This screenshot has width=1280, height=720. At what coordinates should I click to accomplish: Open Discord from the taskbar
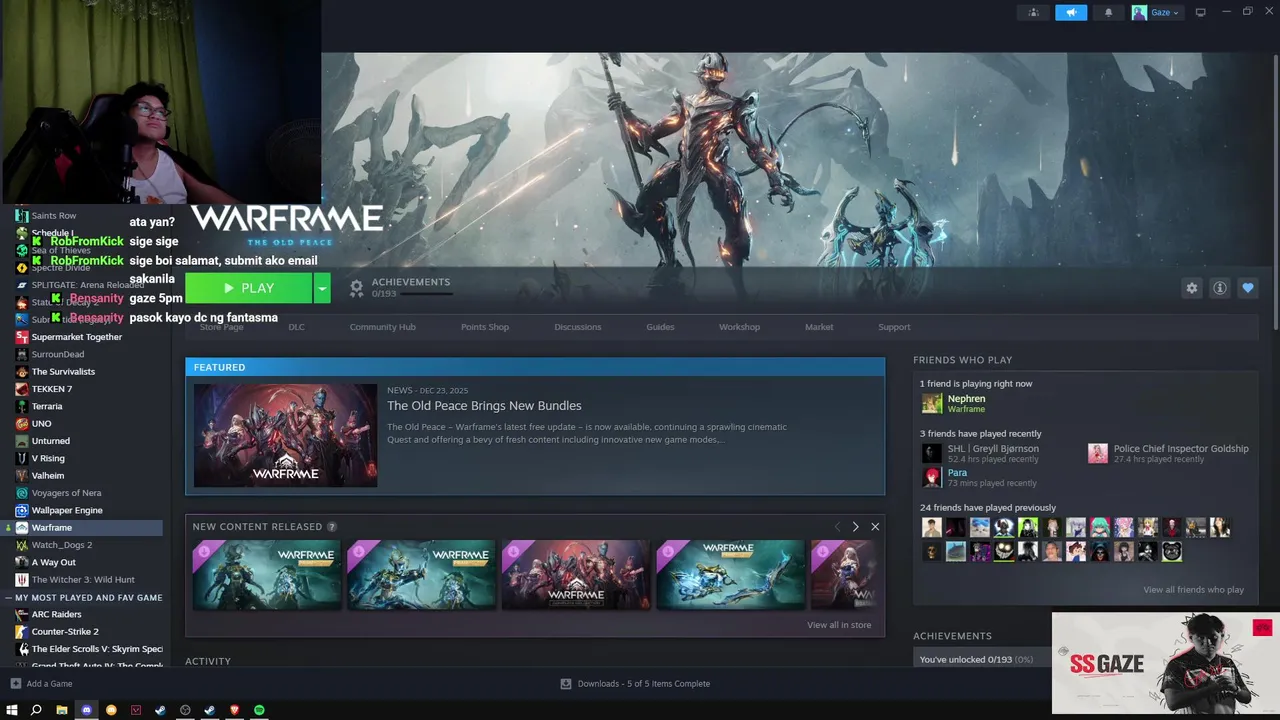click(86, 710)
